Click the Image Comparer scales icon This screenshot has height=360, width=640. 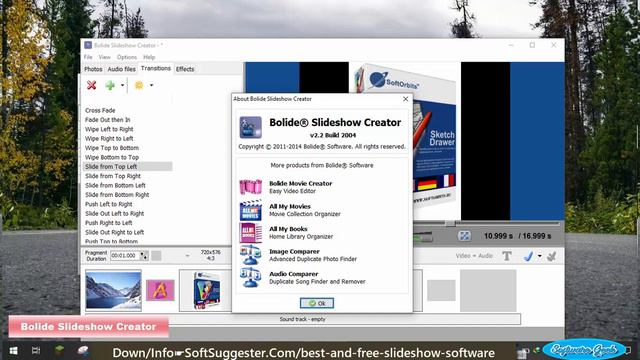[250, 255]
